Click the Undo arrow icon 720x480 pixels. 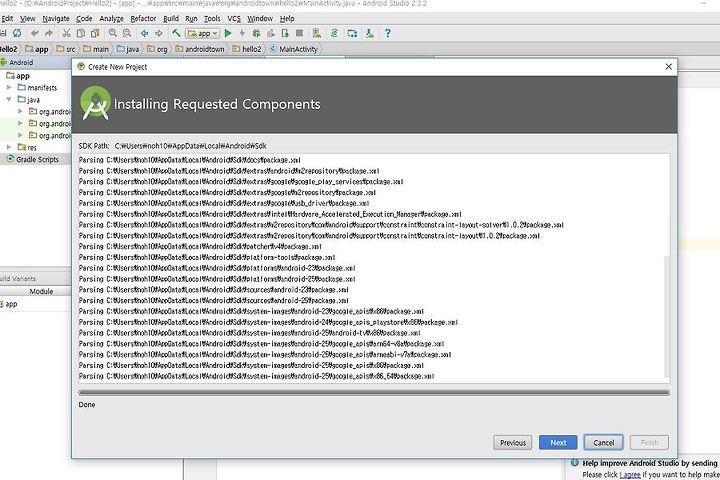[34, 33]
